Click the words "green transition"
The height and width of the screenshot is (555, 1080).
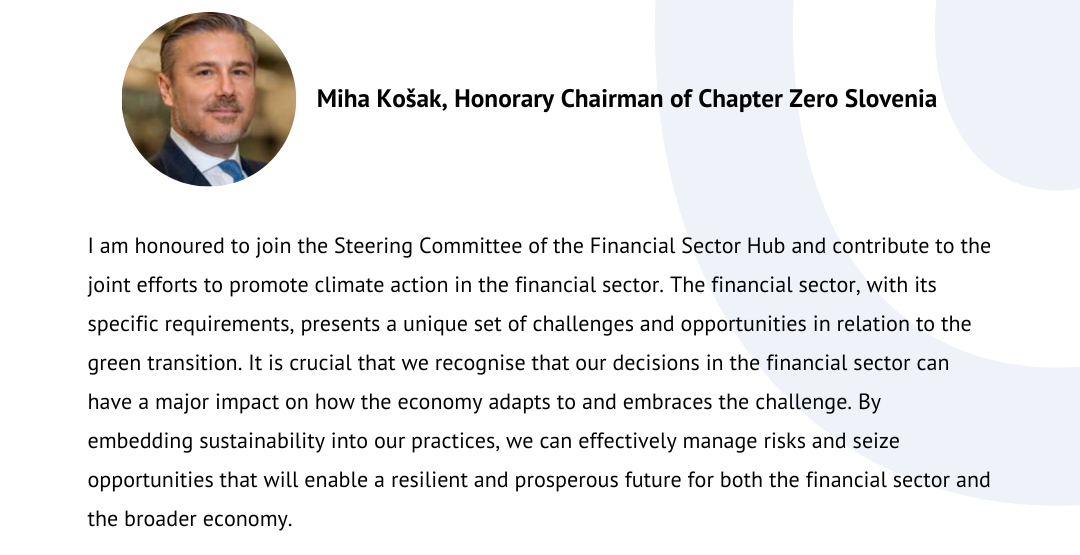pyautogui.click(x=163, y=364)
